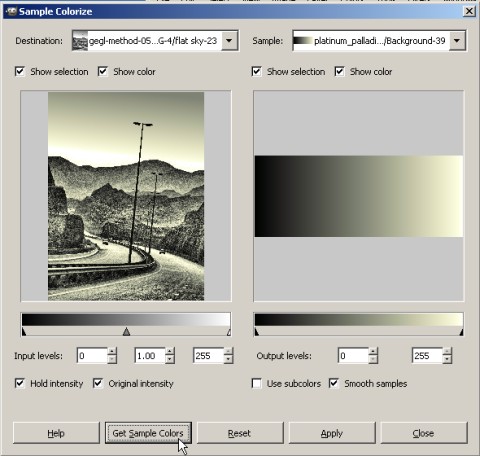Click the sample gradient thumbnail icon
Viewport: 480px width, 456px height.
coord(302,41)
